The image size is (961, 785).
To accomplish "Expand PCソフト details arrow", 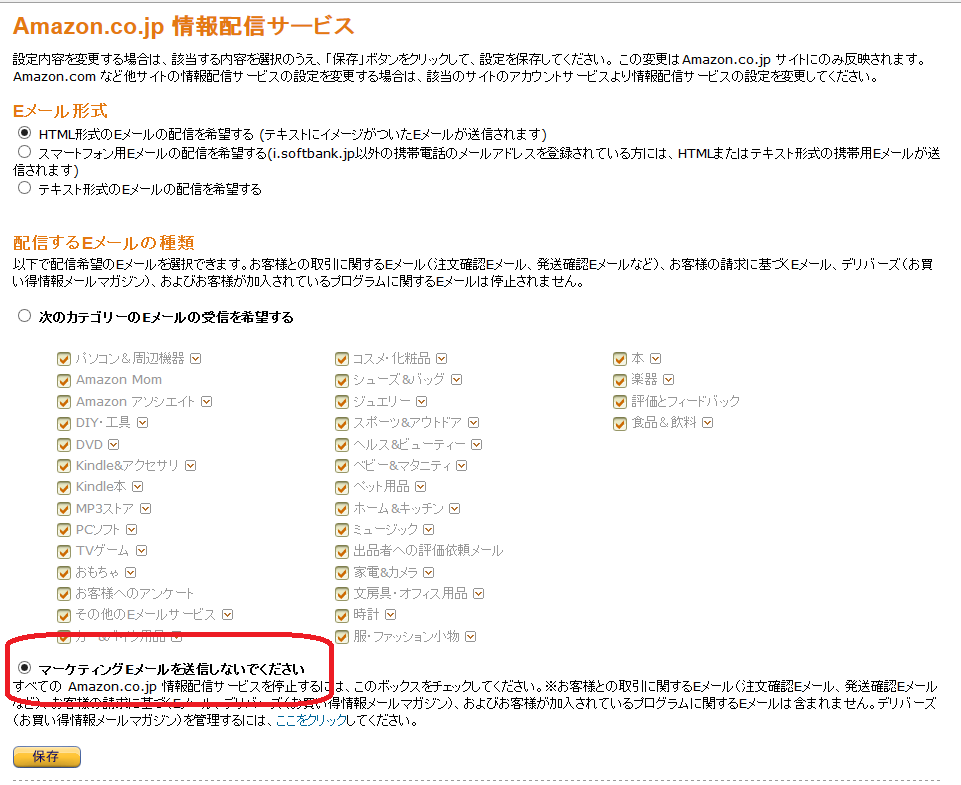I will click(132, 529).
